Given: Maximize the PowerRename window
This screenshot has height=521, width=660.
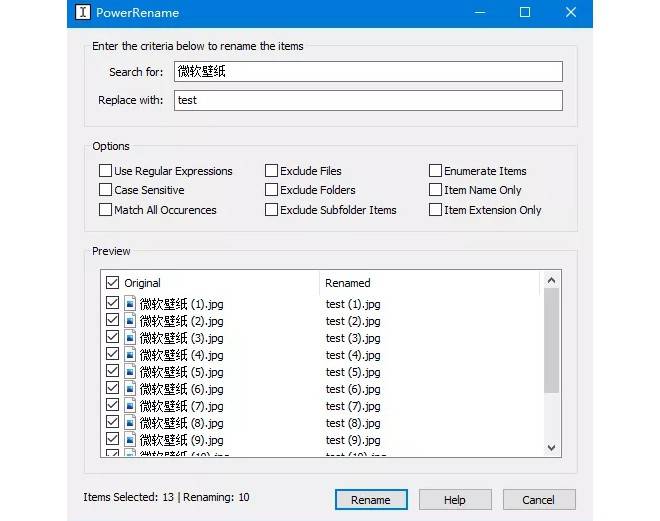Looking at the screenshot, I should tap(525, 12).
